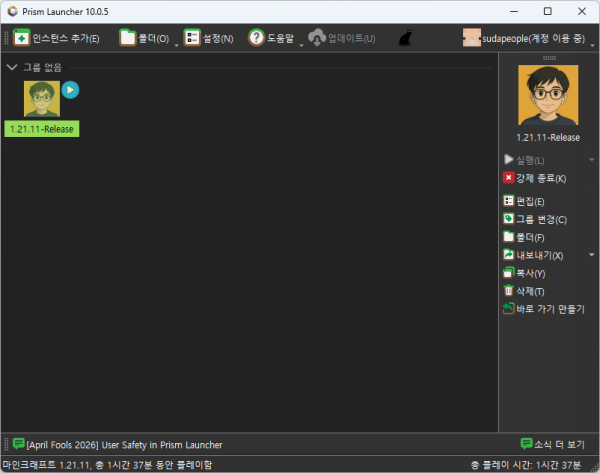Image resolution: width=600 pixels, height=473 pixels.
Task: Click 그룹 변경(C) change group
Action: [x=535, y=219]
